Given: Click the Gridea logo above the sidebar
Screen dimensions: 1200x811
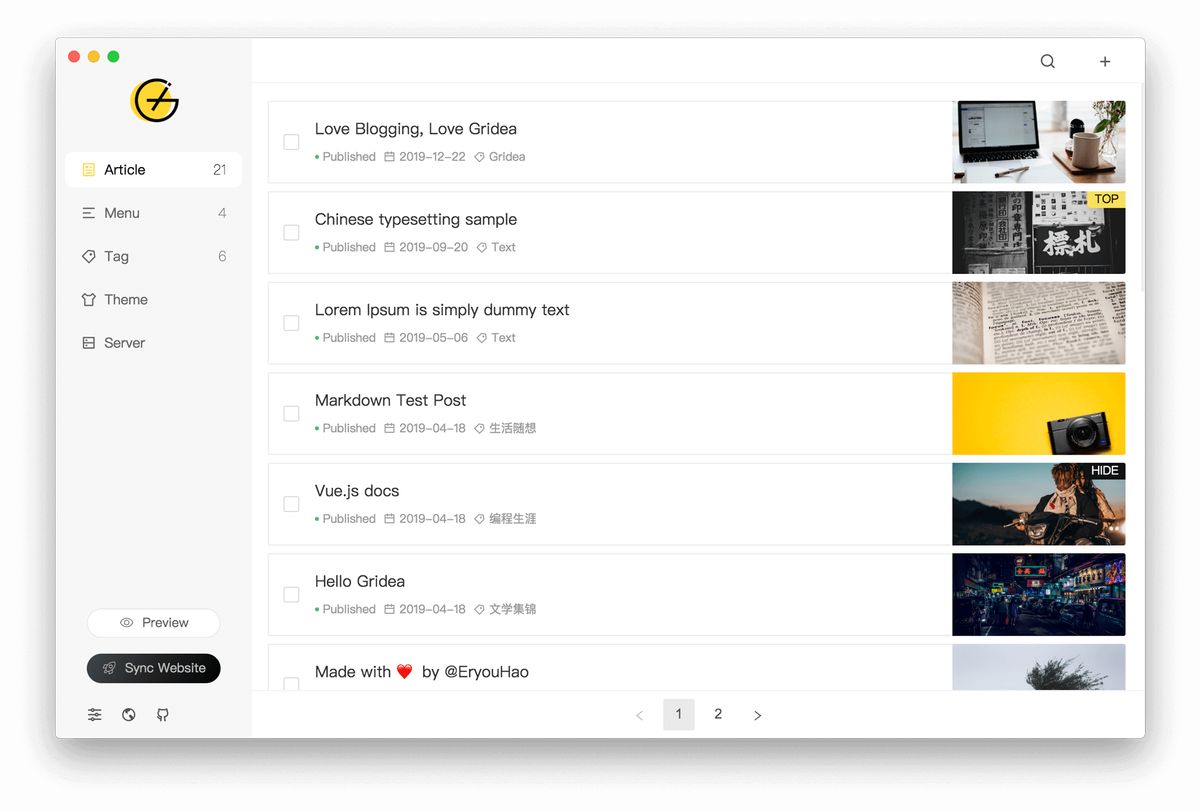Looking at the screenshot, I should [153, 101].
